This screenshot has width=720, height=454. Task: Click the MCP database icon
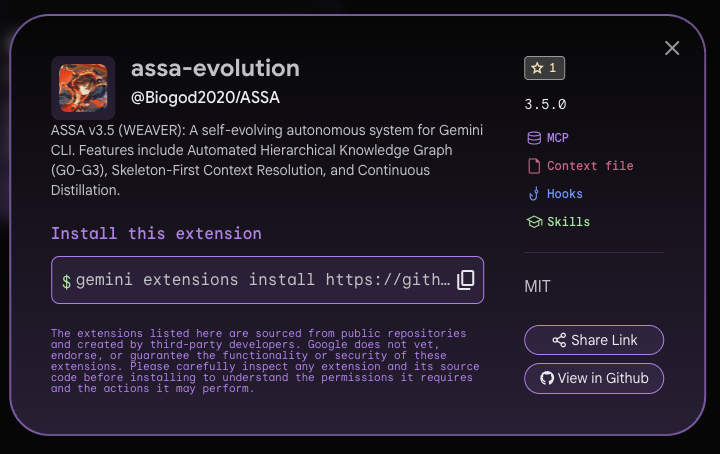[x=534, y=138]
